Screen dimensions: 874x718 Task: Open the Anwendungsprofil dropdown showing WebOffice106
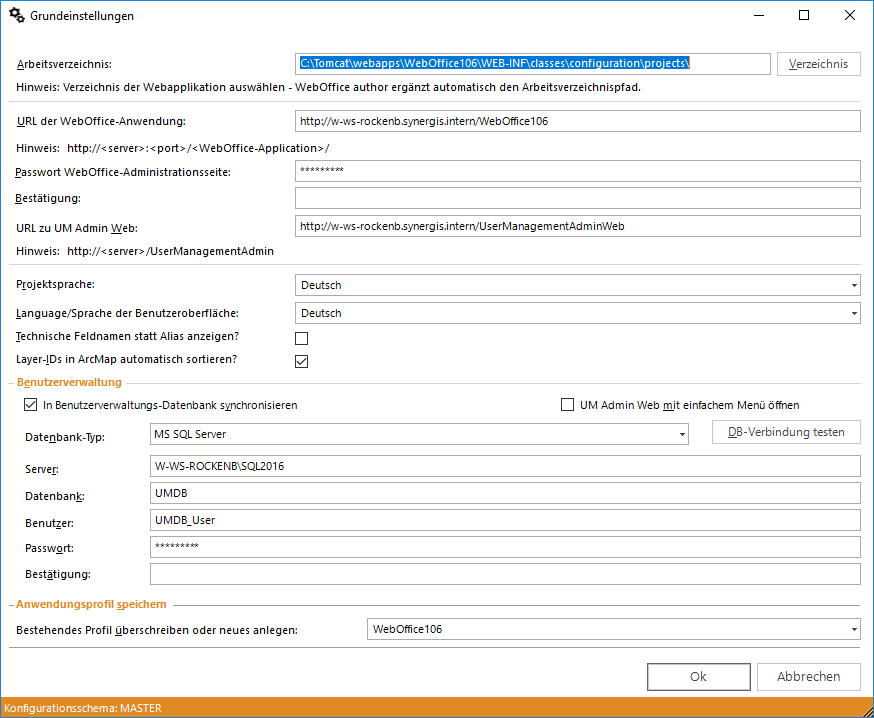(855, 629)
